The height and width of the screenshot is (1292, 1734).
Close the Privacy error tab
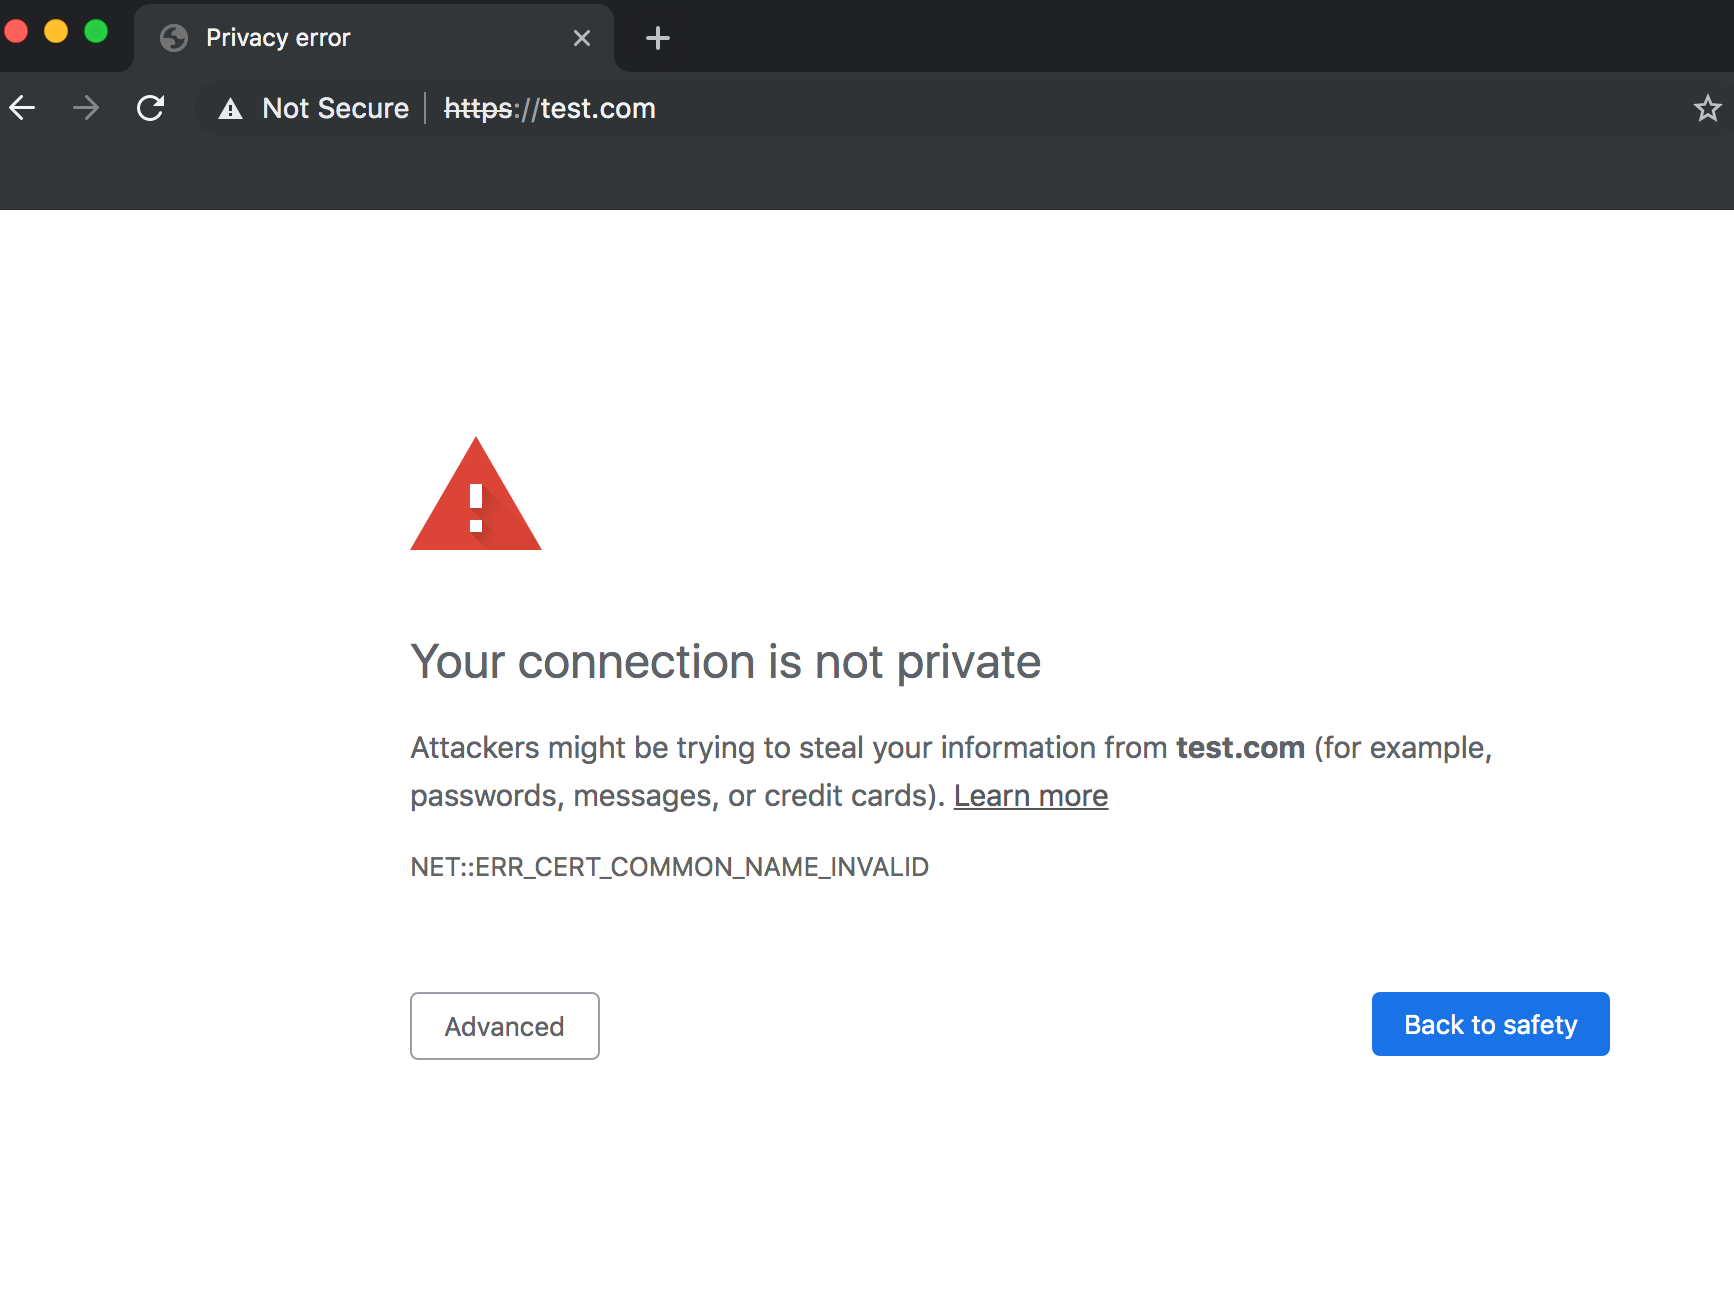[x=582, y=37]
